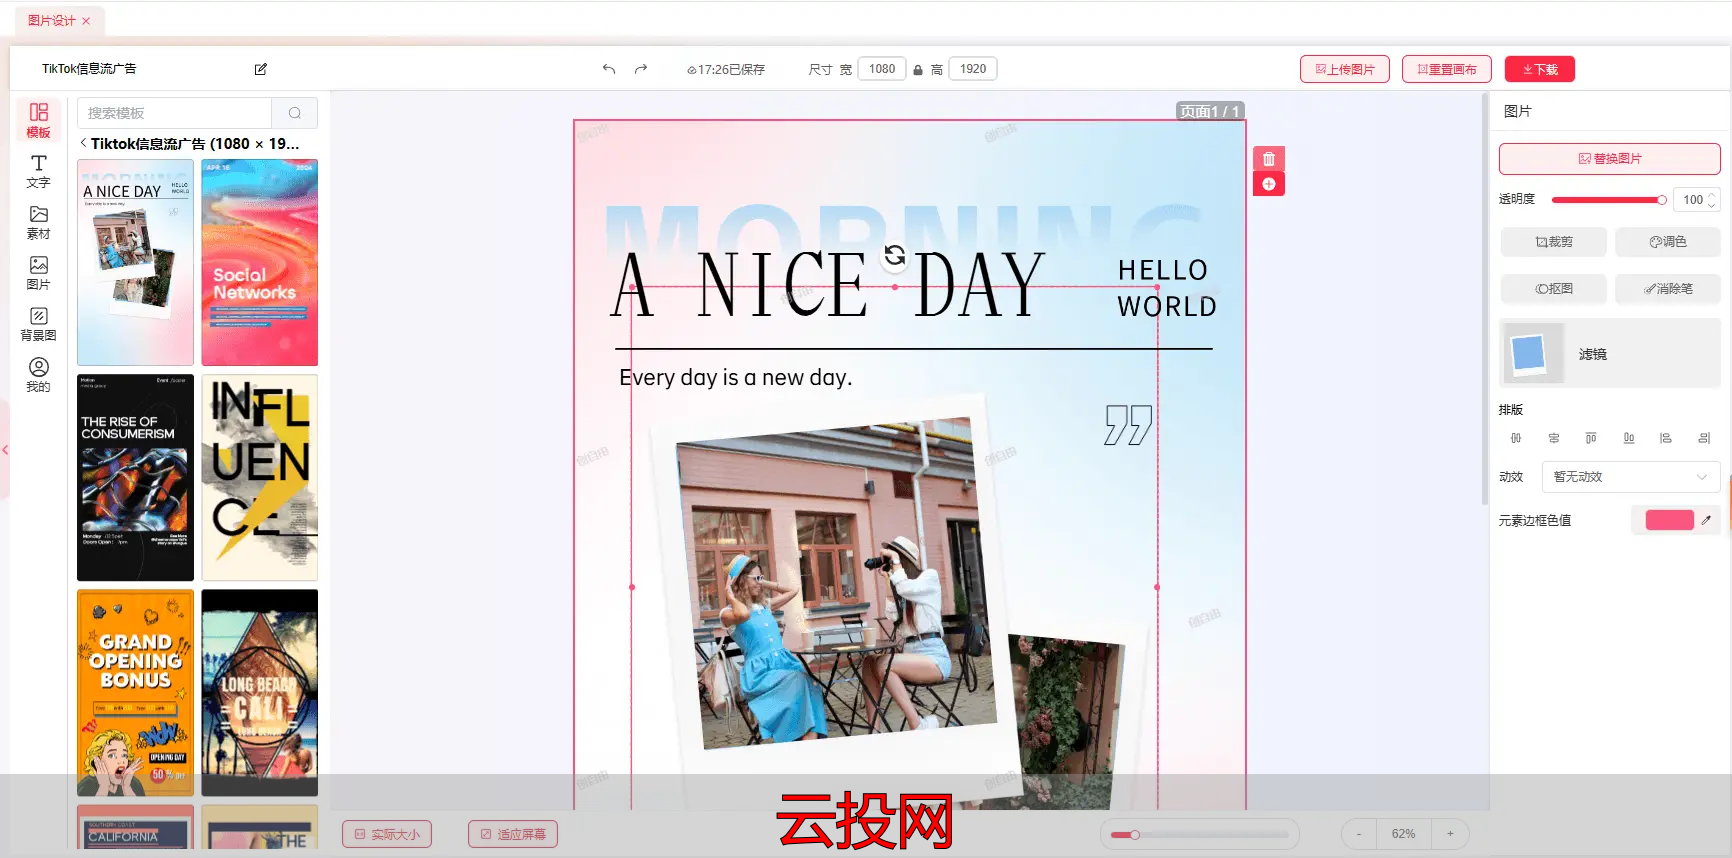Viewport: 1732px width, 858px height.
Task: Open the 抠图 cutout tool
Action: [x=1554, y=289]
